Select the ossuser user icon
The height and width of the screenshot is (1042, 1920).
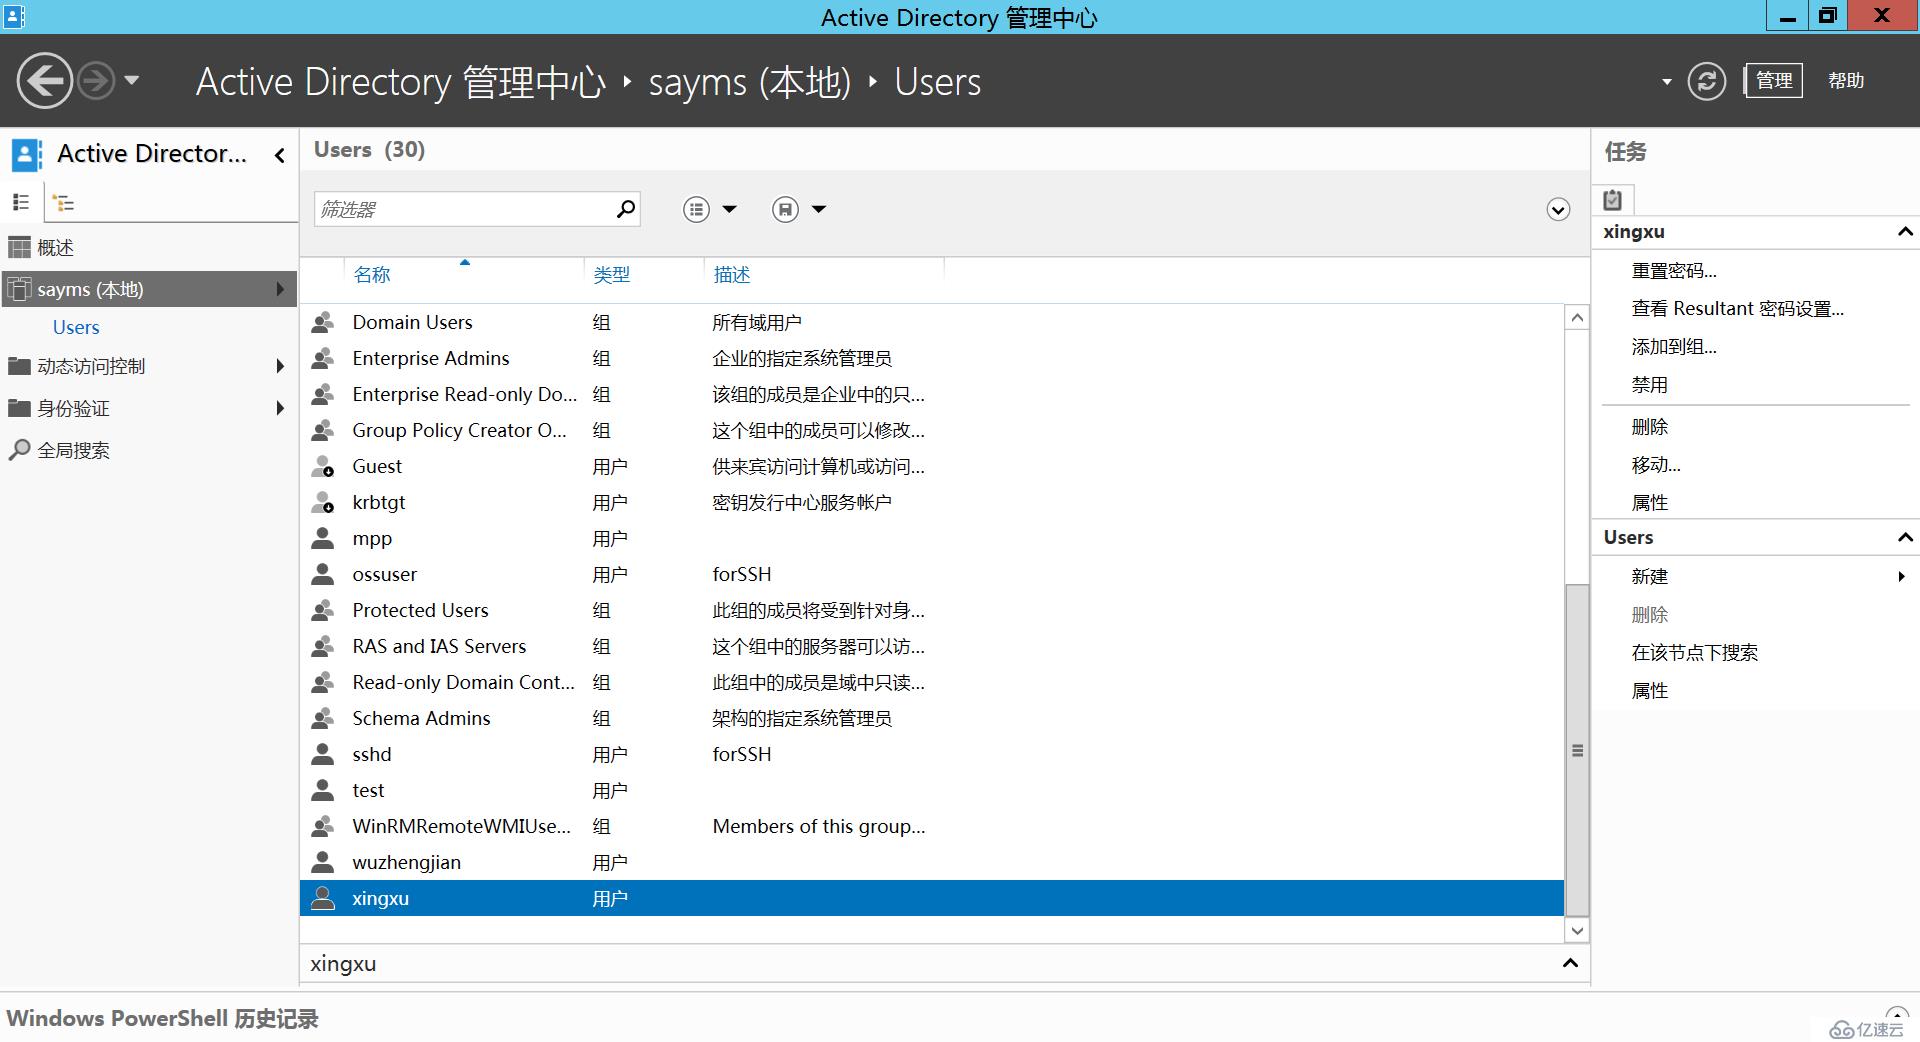322,574
